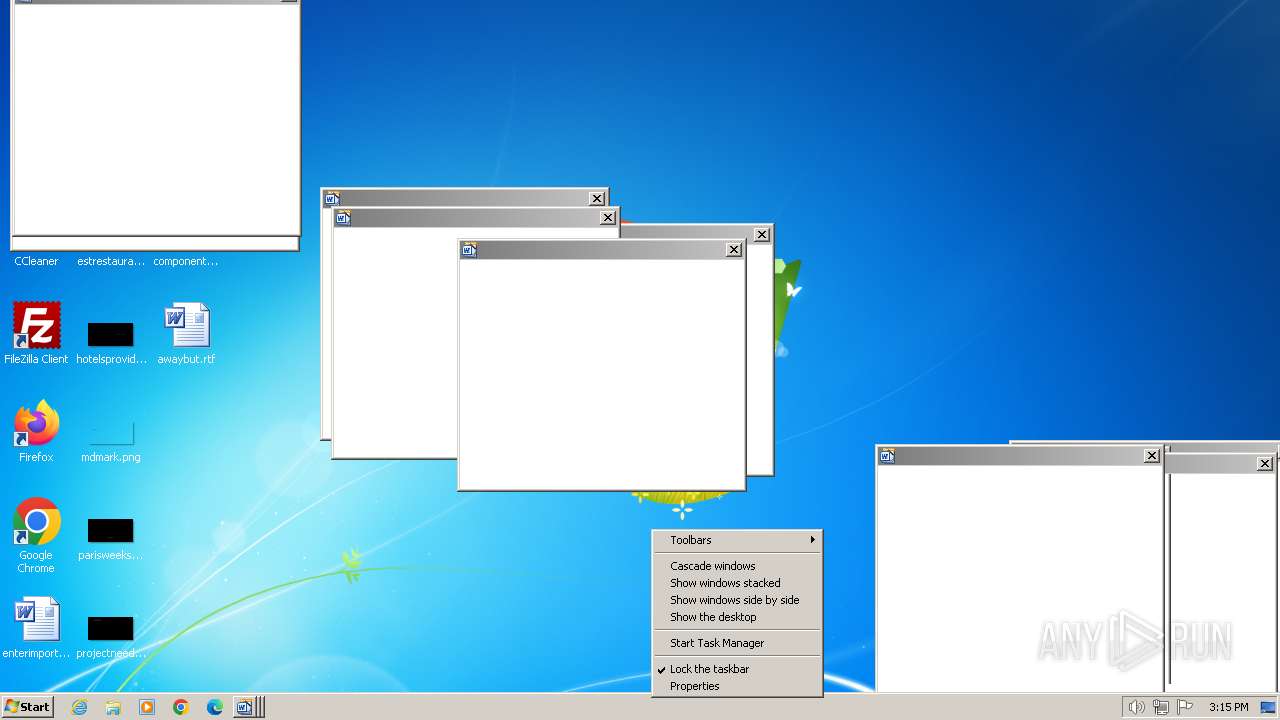
Task: Launch Chrome from the taskbar
Action: (x=181, y=707)
